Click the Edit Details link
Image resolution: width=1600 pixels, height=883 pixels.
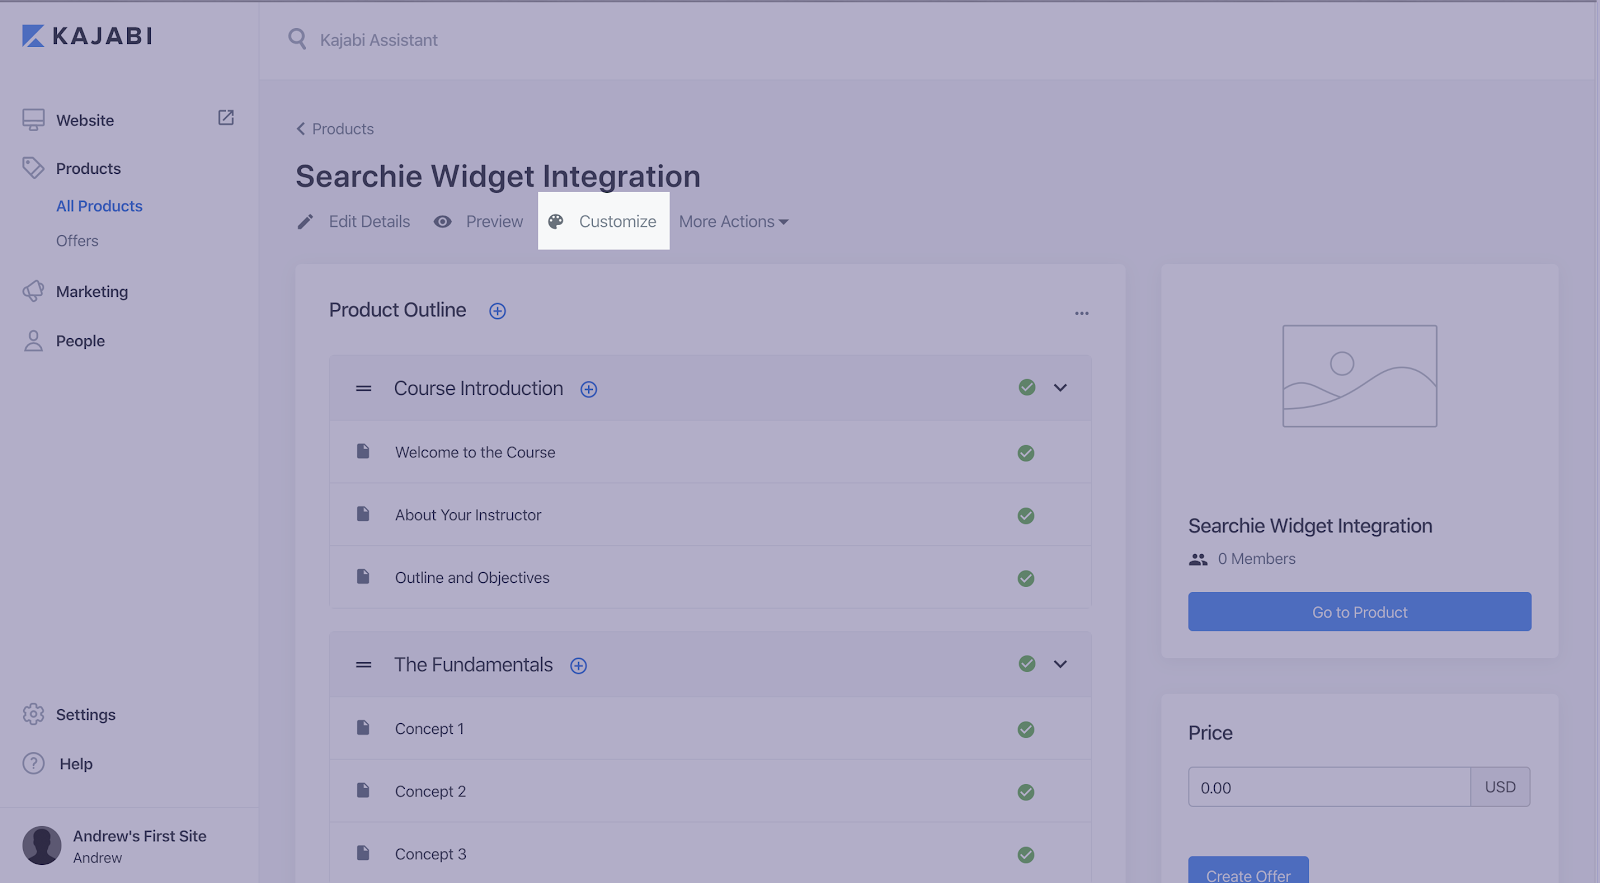369,222
